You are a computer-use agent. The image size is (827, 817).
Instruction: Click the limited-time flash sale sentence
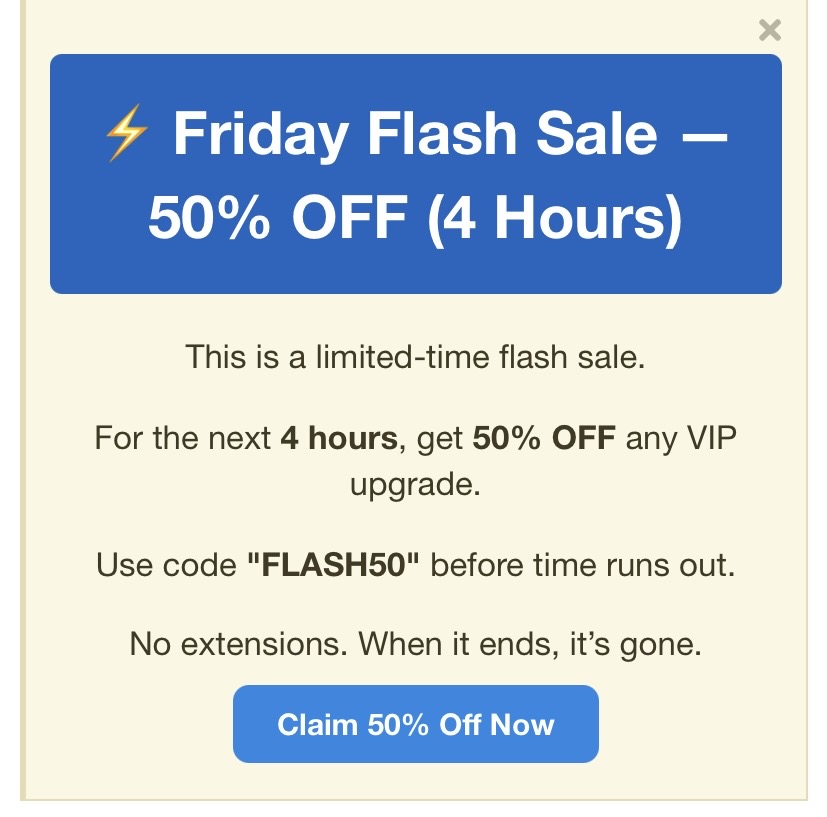pos(415,357)
